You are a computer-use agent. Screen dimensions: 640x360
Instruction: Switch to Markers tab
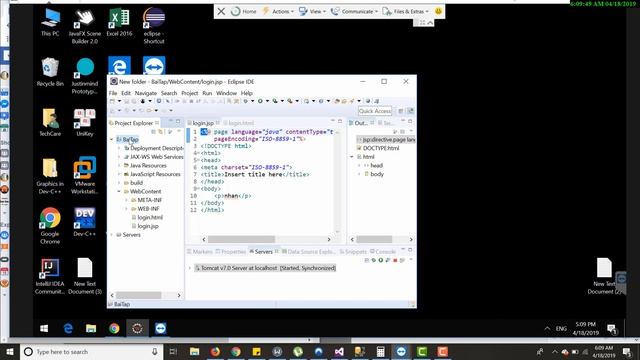(200, 251)
